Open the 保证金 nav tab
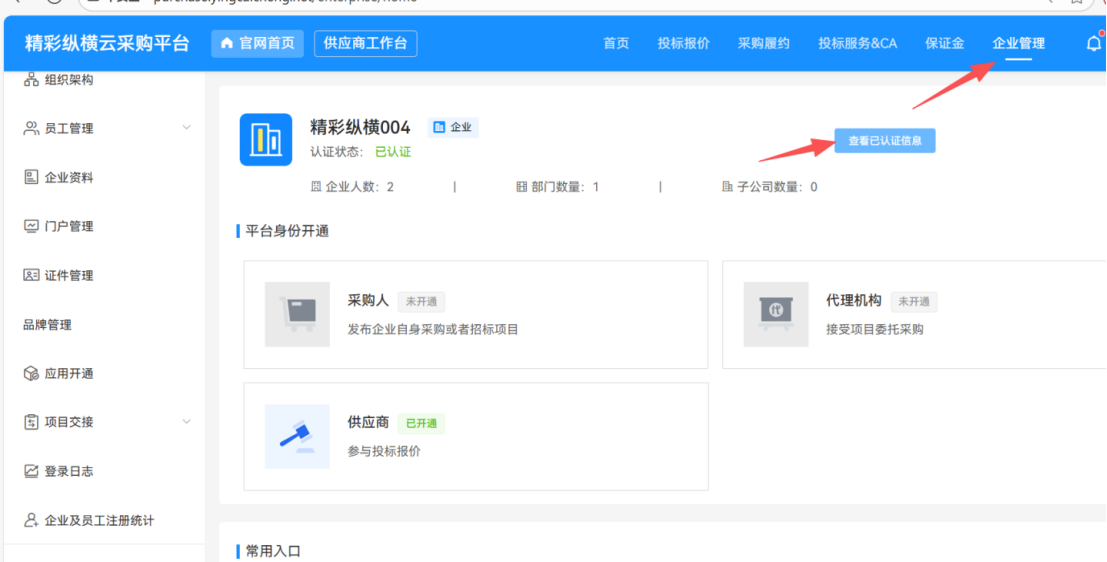The height and width of the screenshot is (562, 1107). (944, 43)
